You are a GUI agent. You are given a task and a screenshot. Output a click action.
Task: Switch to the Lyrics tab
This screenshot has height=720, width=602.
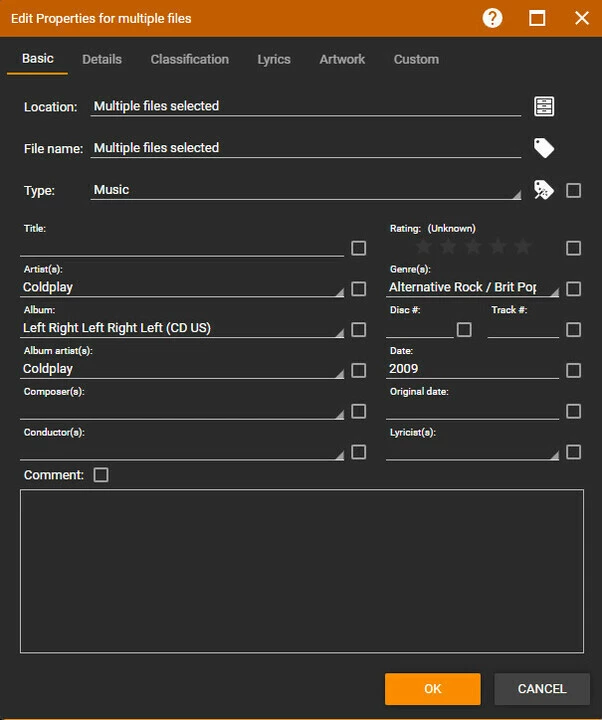click(274, 59)
